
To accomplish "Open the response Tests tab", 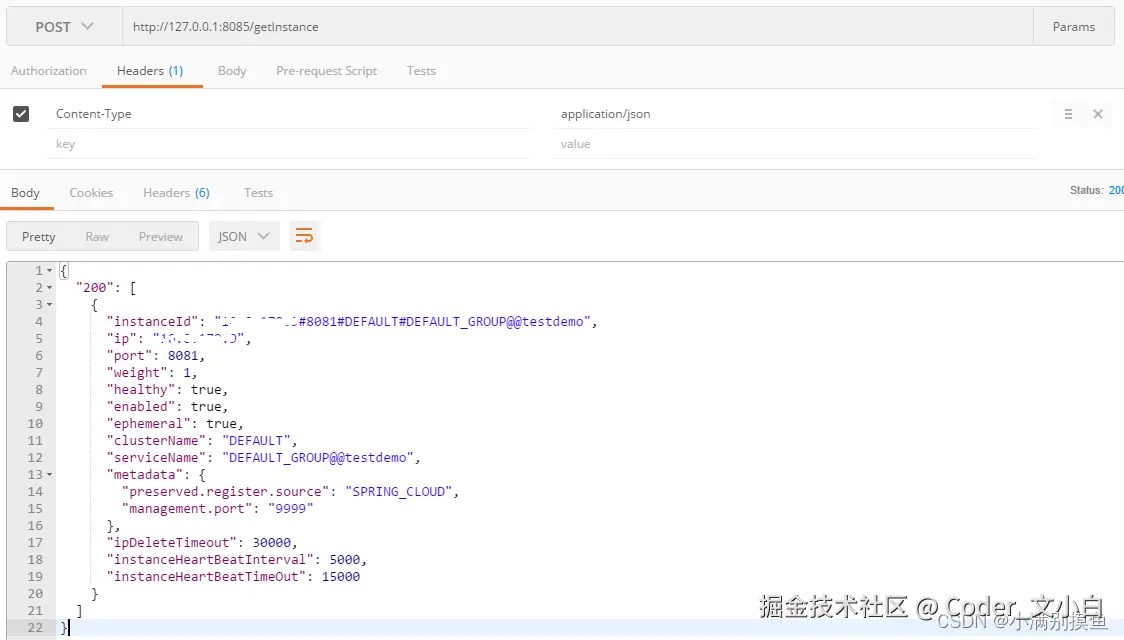I will (258, 193).
